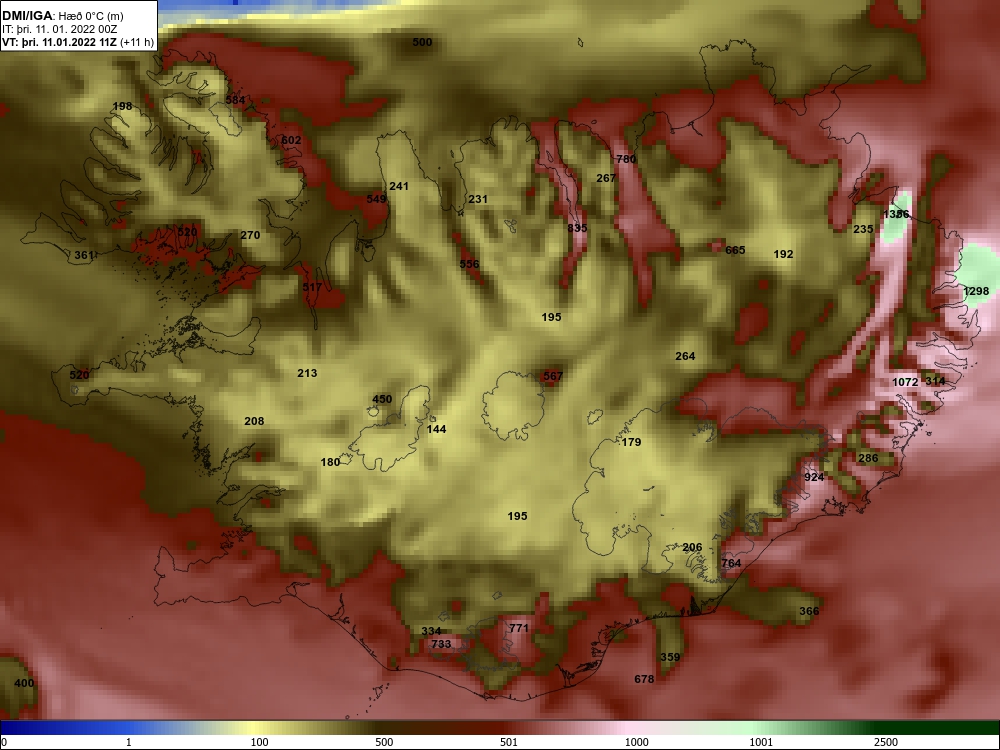This screenshot has height=750, width=1000.
Task: Click the valid time line 'VT: þri. 11.01.2022 11Z'
Action: pyautogui.click(x=60, y=43)
